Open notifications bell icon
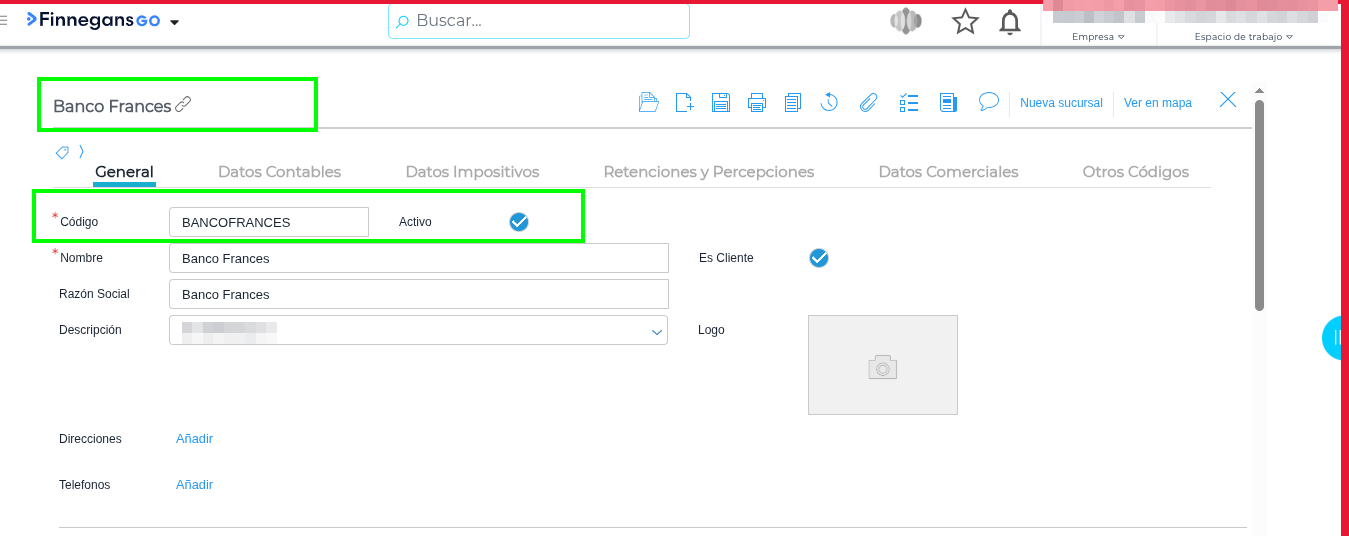 coord(1010,22)
